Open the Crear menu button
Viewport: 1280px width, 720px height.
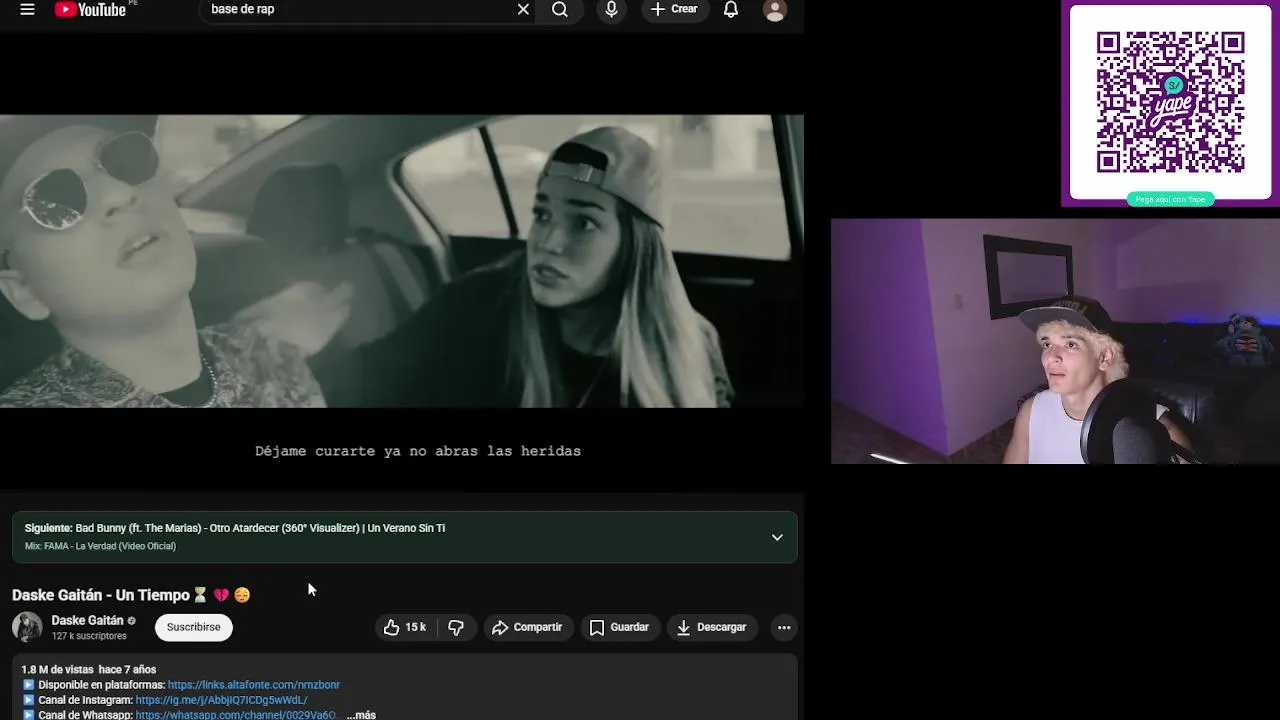(x=674, y=9)
